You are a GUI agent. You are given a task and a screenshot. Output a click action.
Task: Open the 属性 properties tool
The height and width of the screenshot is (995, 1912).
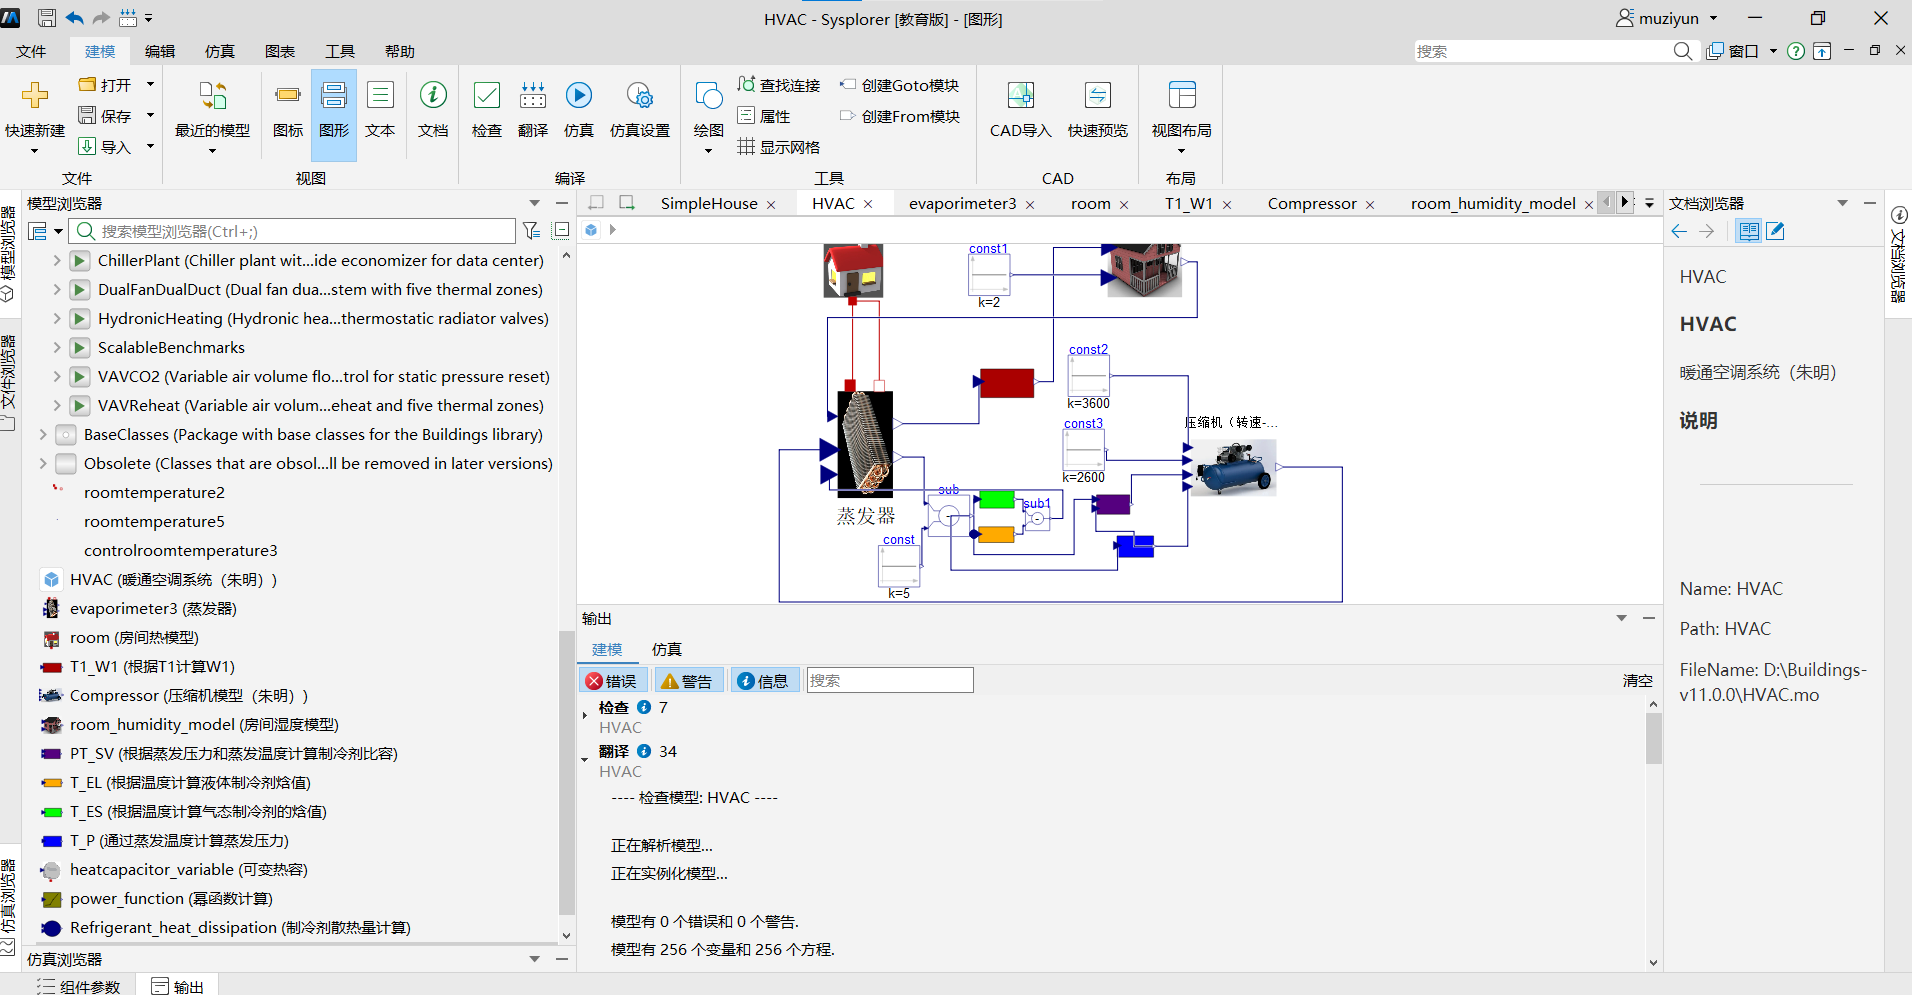[764, 116]
